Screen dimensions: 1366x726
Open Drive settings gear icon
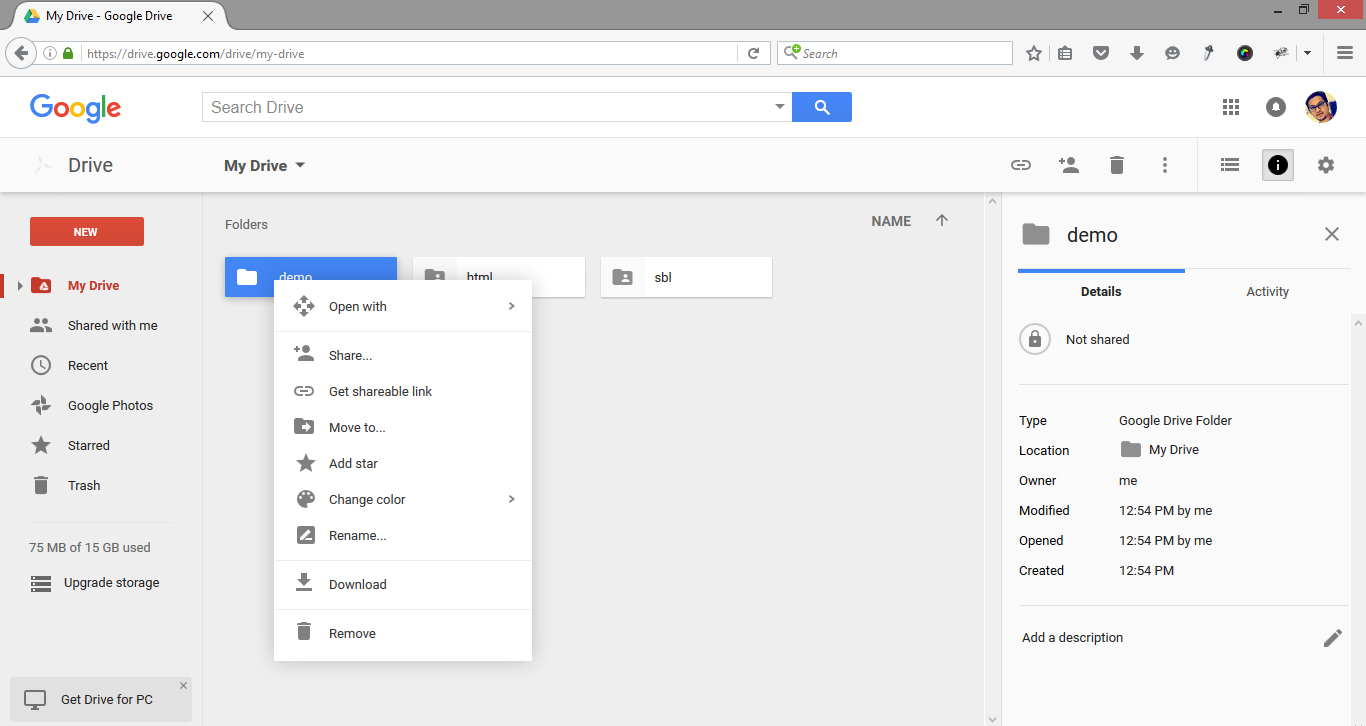tap(1326, 165)
